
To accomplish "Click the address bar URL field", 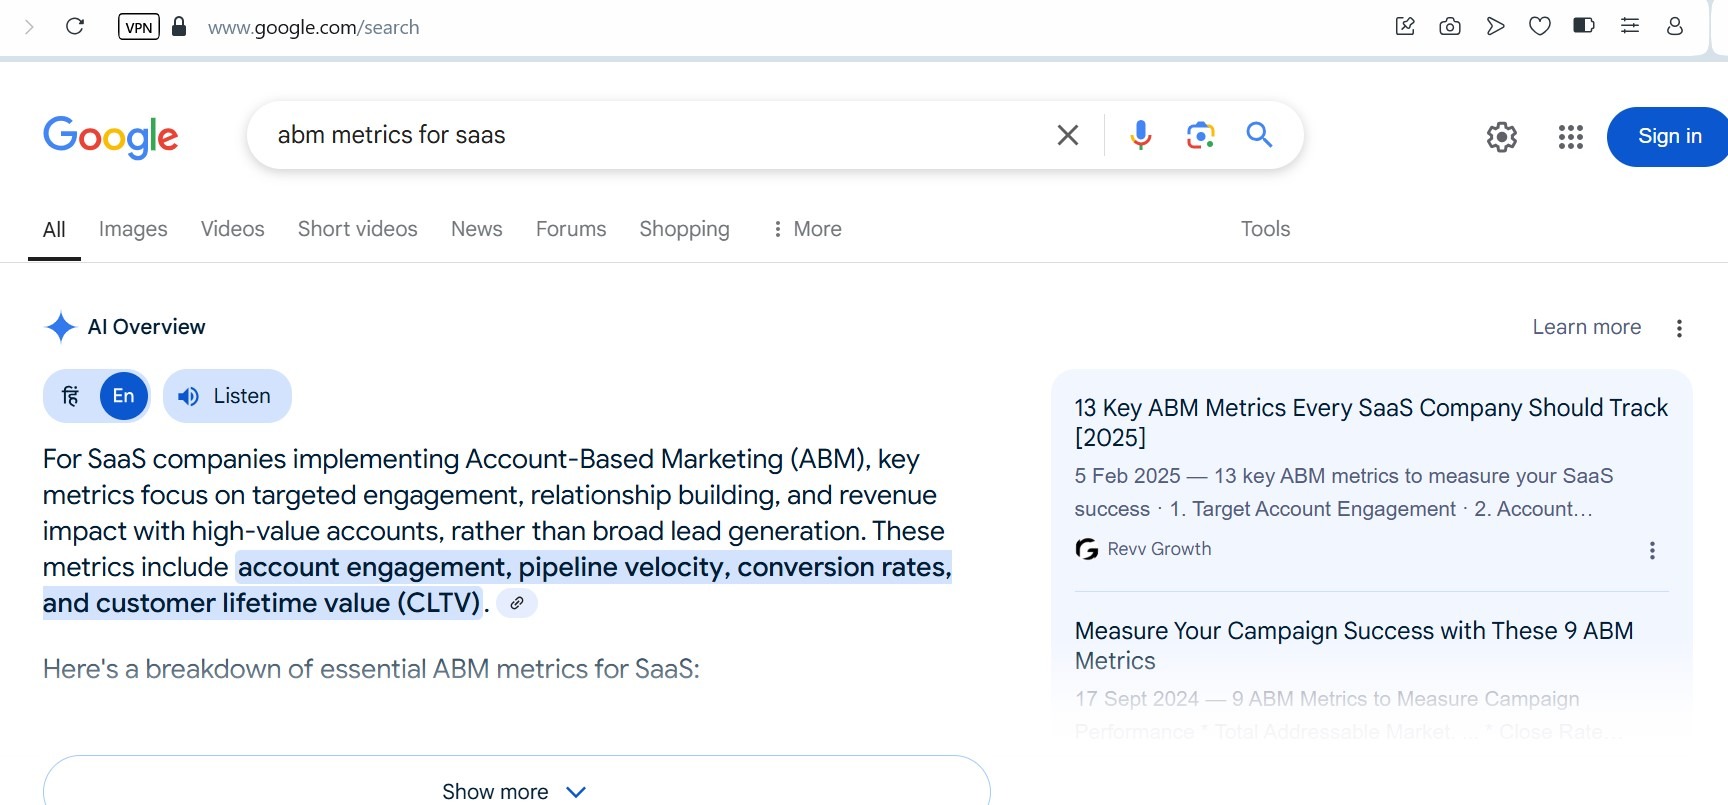I will [x=313, y=27].
